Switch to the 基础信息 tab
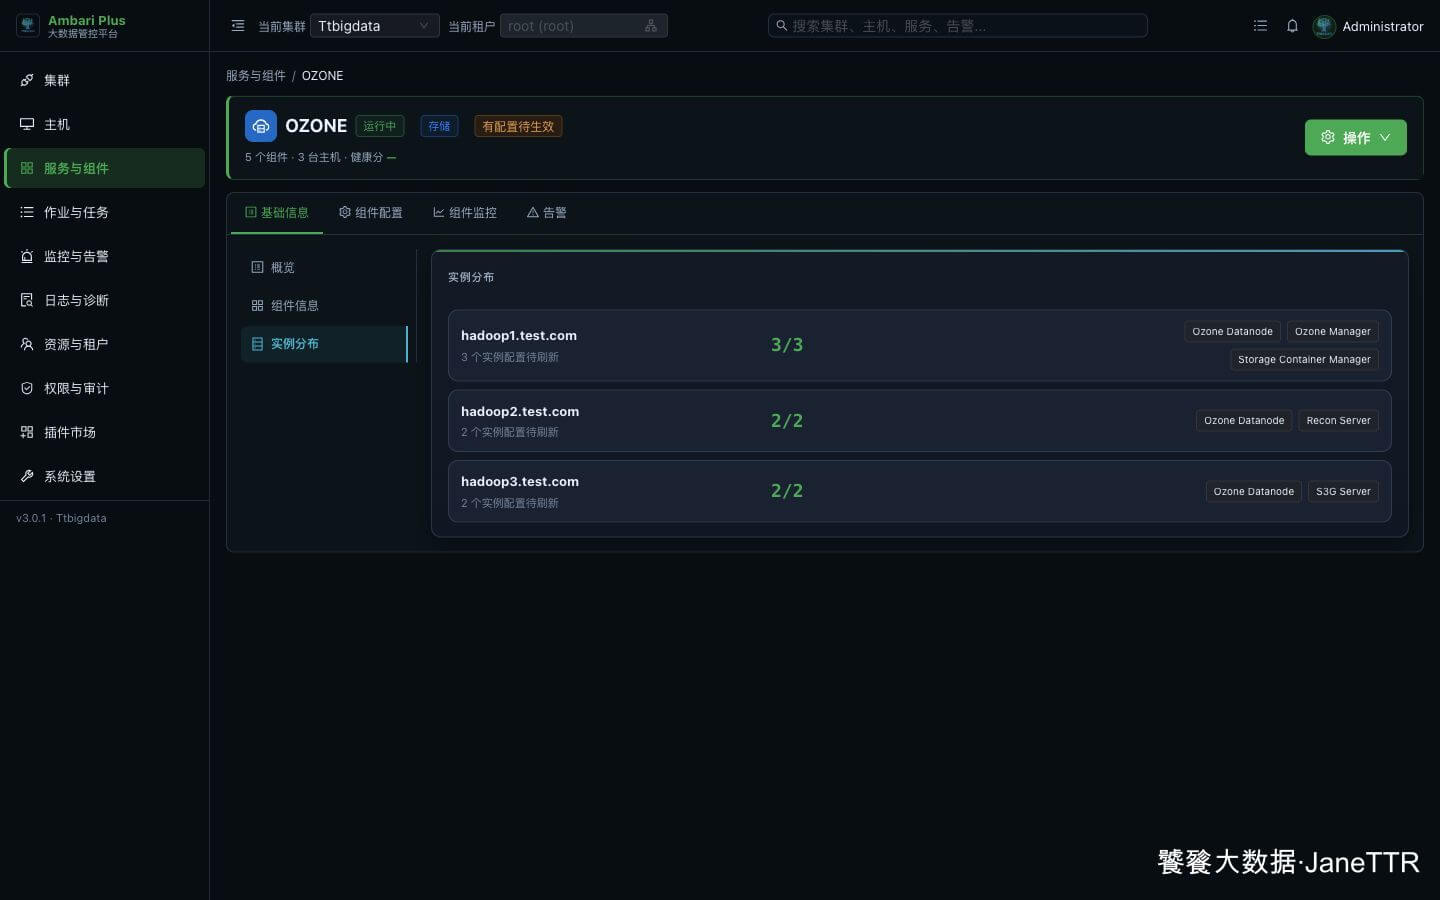This screenshot has width=1440, height=900. [x=277, y=213]
